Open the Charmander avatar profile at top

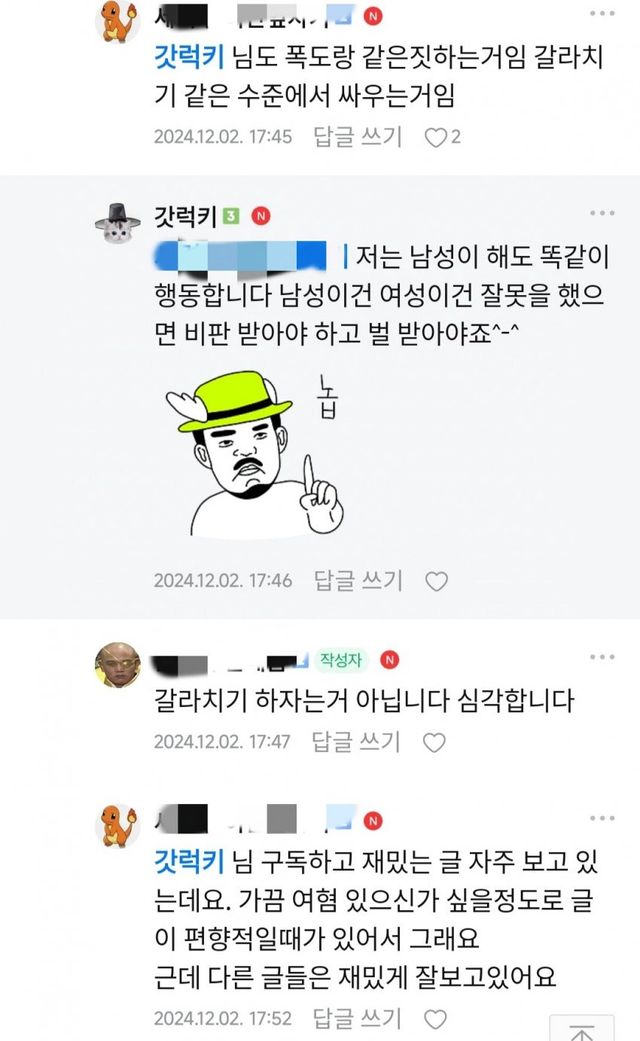(118, 21)
